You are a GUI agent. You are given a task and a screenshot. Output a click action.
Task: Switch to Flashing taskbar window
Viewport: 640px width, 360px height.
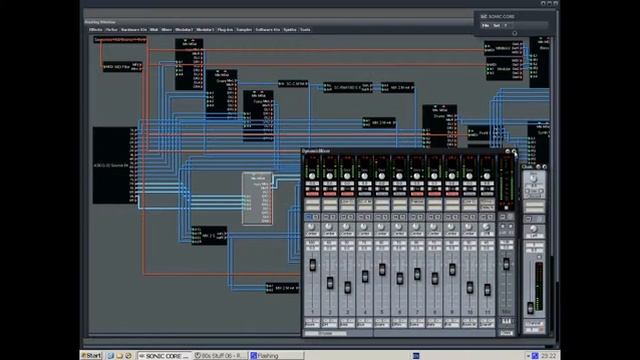click(x=276, y=356)
